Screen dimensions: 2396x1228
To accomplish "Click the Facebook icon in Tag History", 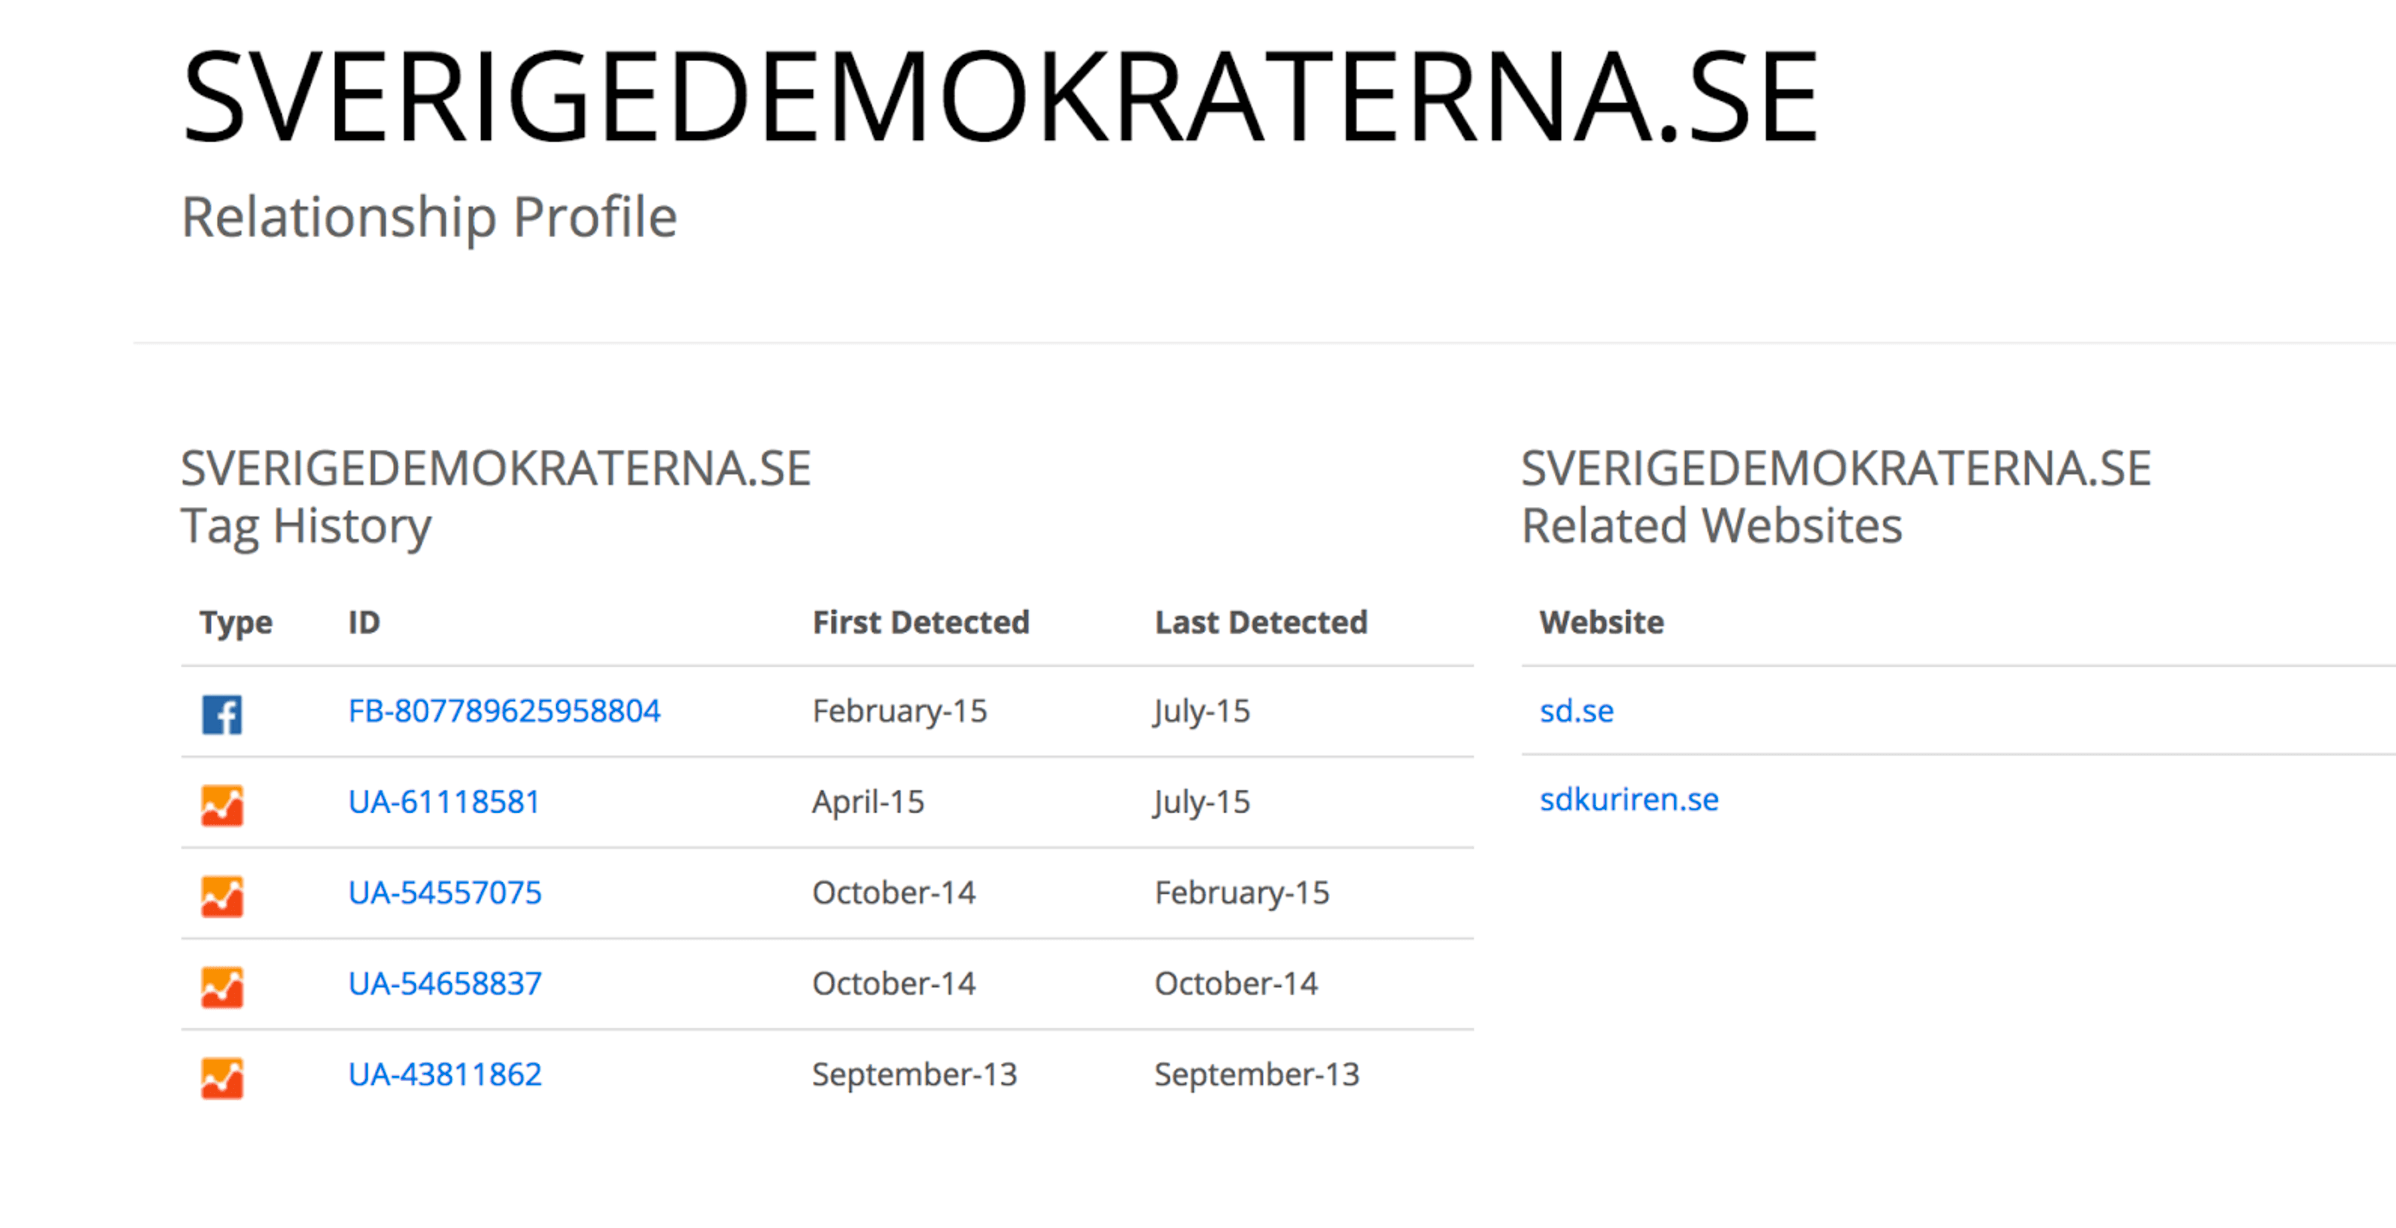I will click(x=222, y=714).
